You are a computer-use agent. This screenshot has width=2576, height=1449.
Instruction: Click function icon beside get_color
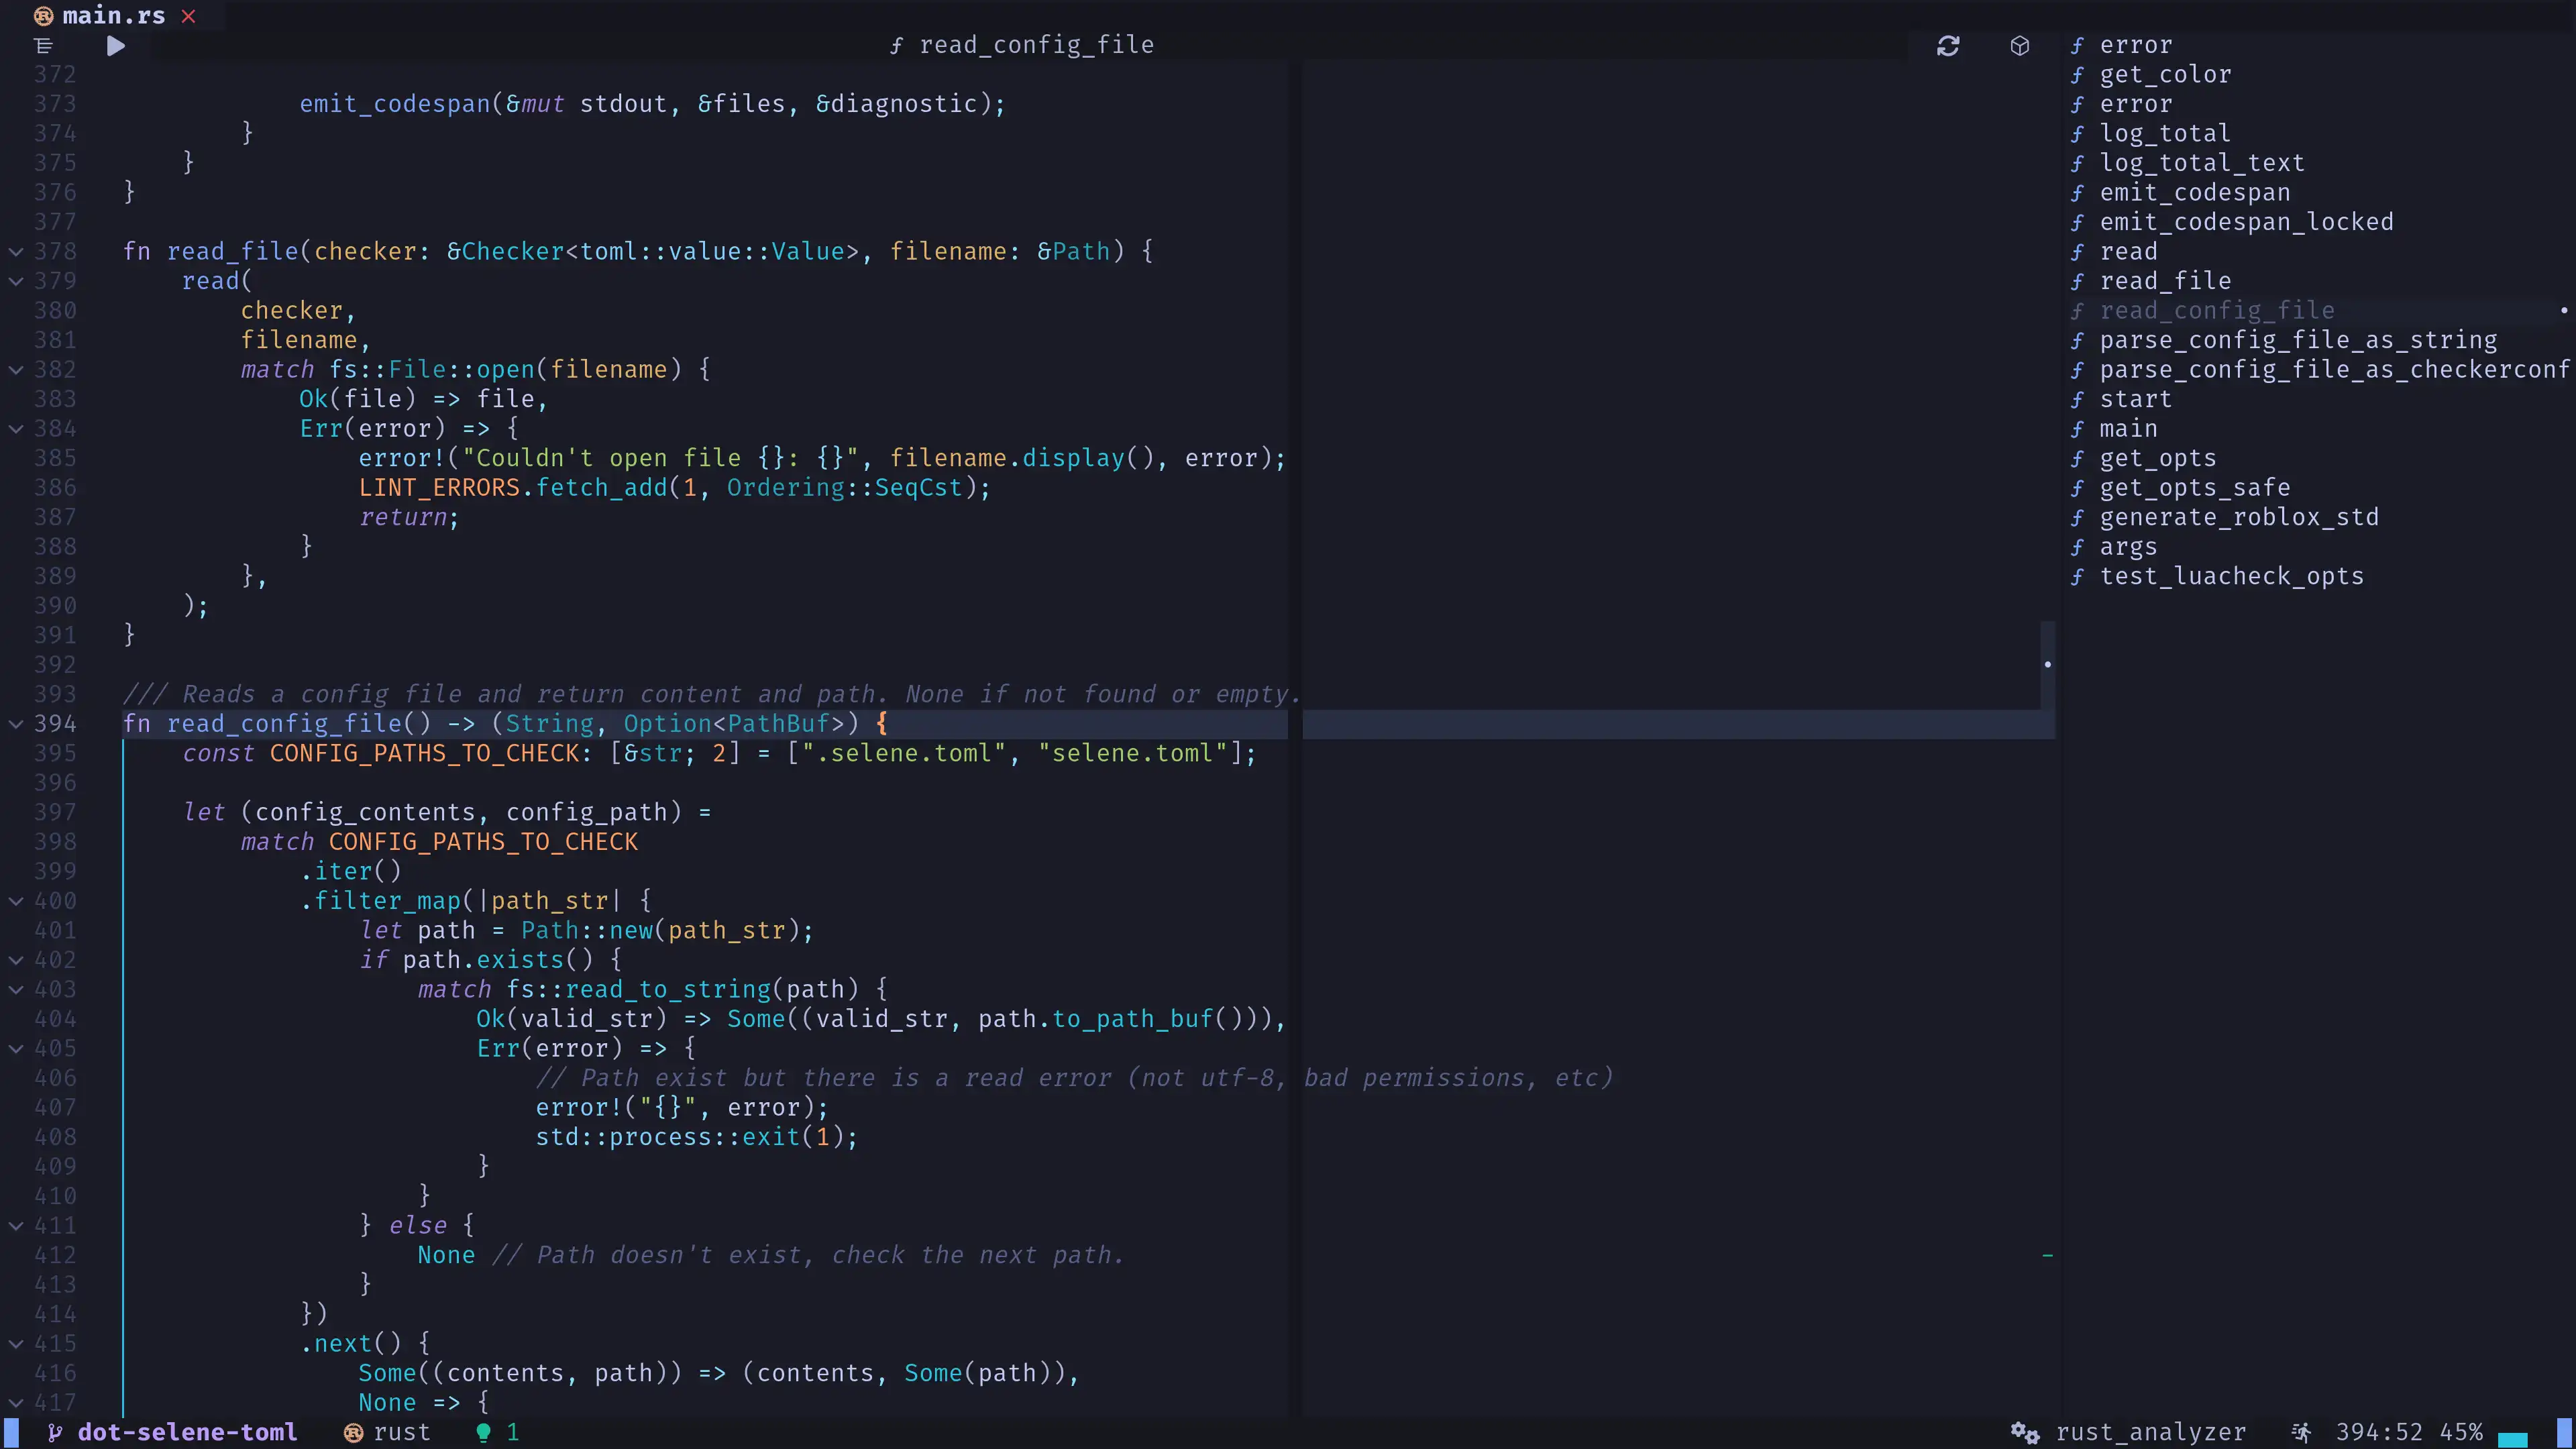click(x=2077, y=75)
